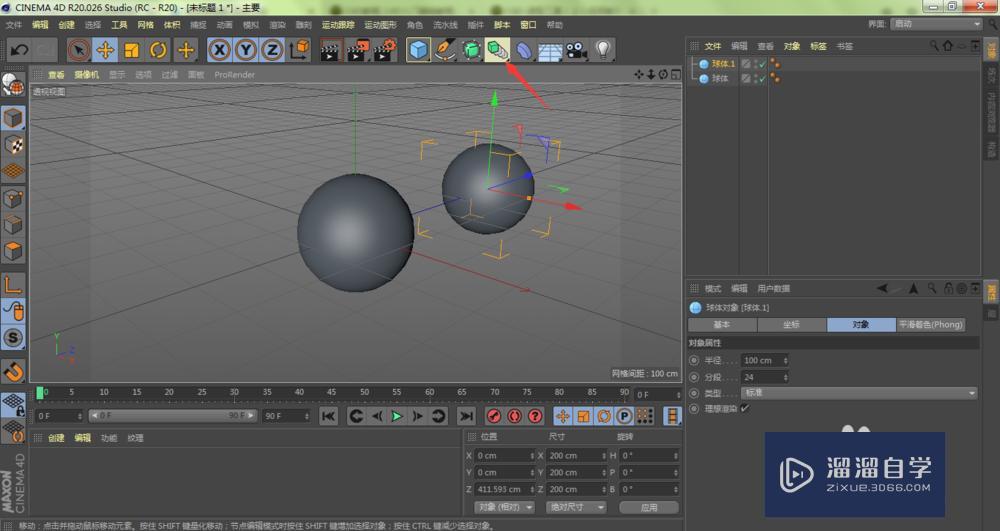This screenshot has width=1000, height=531.
Task: Play animation forward with green arrow
Action: coord(397,416)
